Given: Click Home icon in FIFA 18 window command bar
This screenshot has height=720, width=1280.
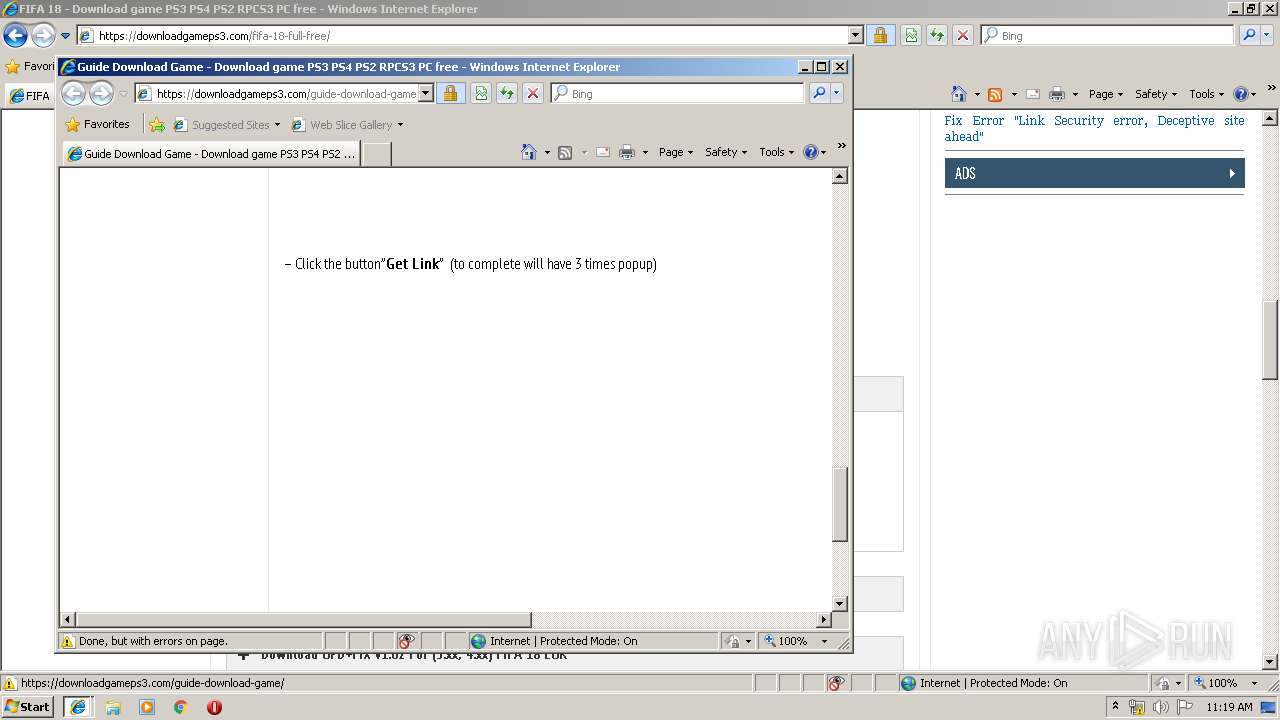Looking at the screenshot, I should [959, 94].
